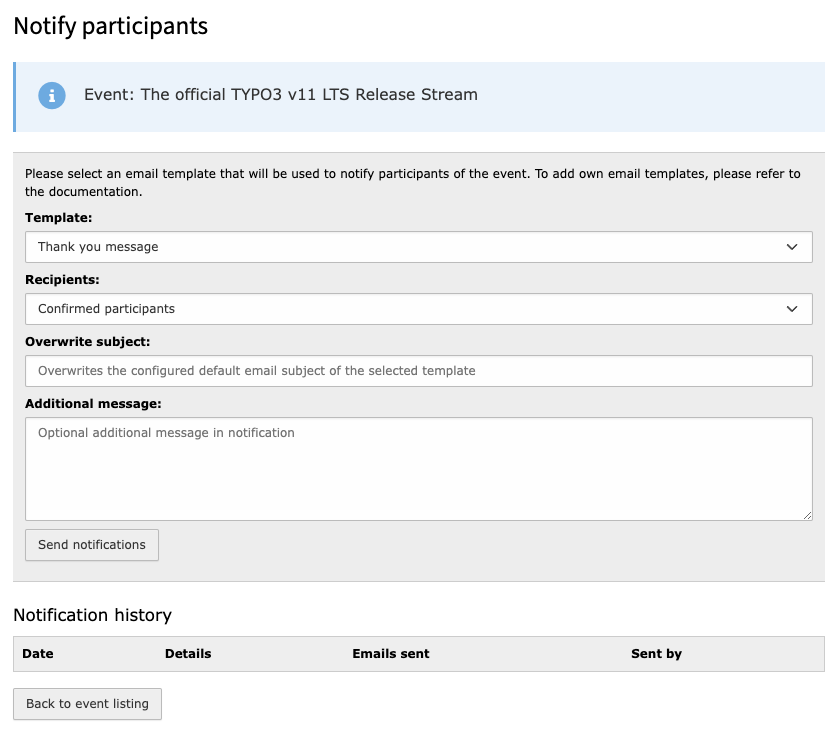Go Back to event listing
The width and height of the screenshot is (836, 736).
(87, 704)
